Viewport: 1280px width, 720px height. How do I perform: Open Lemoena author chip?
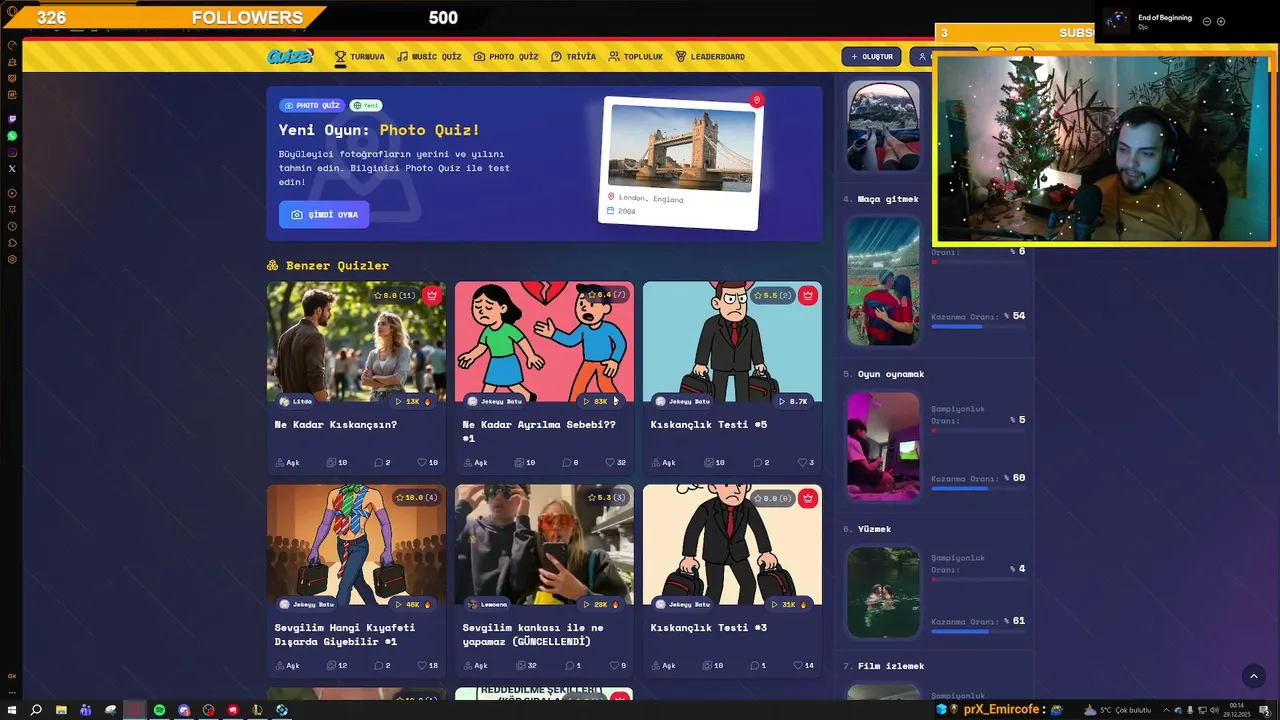pos(488,604)
